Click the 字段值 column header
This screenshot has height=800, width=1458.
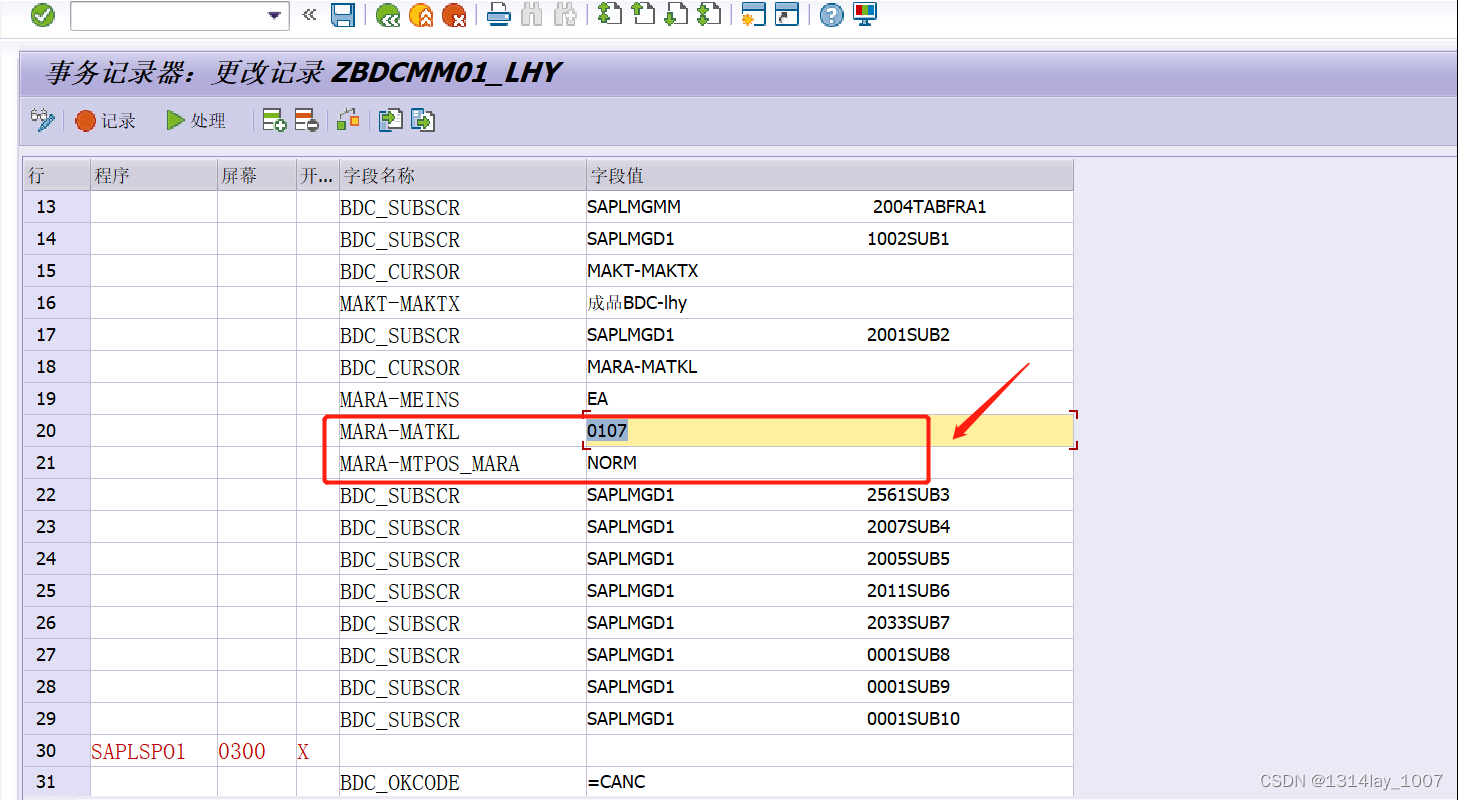pyautogui.click(x=829, y=175)
